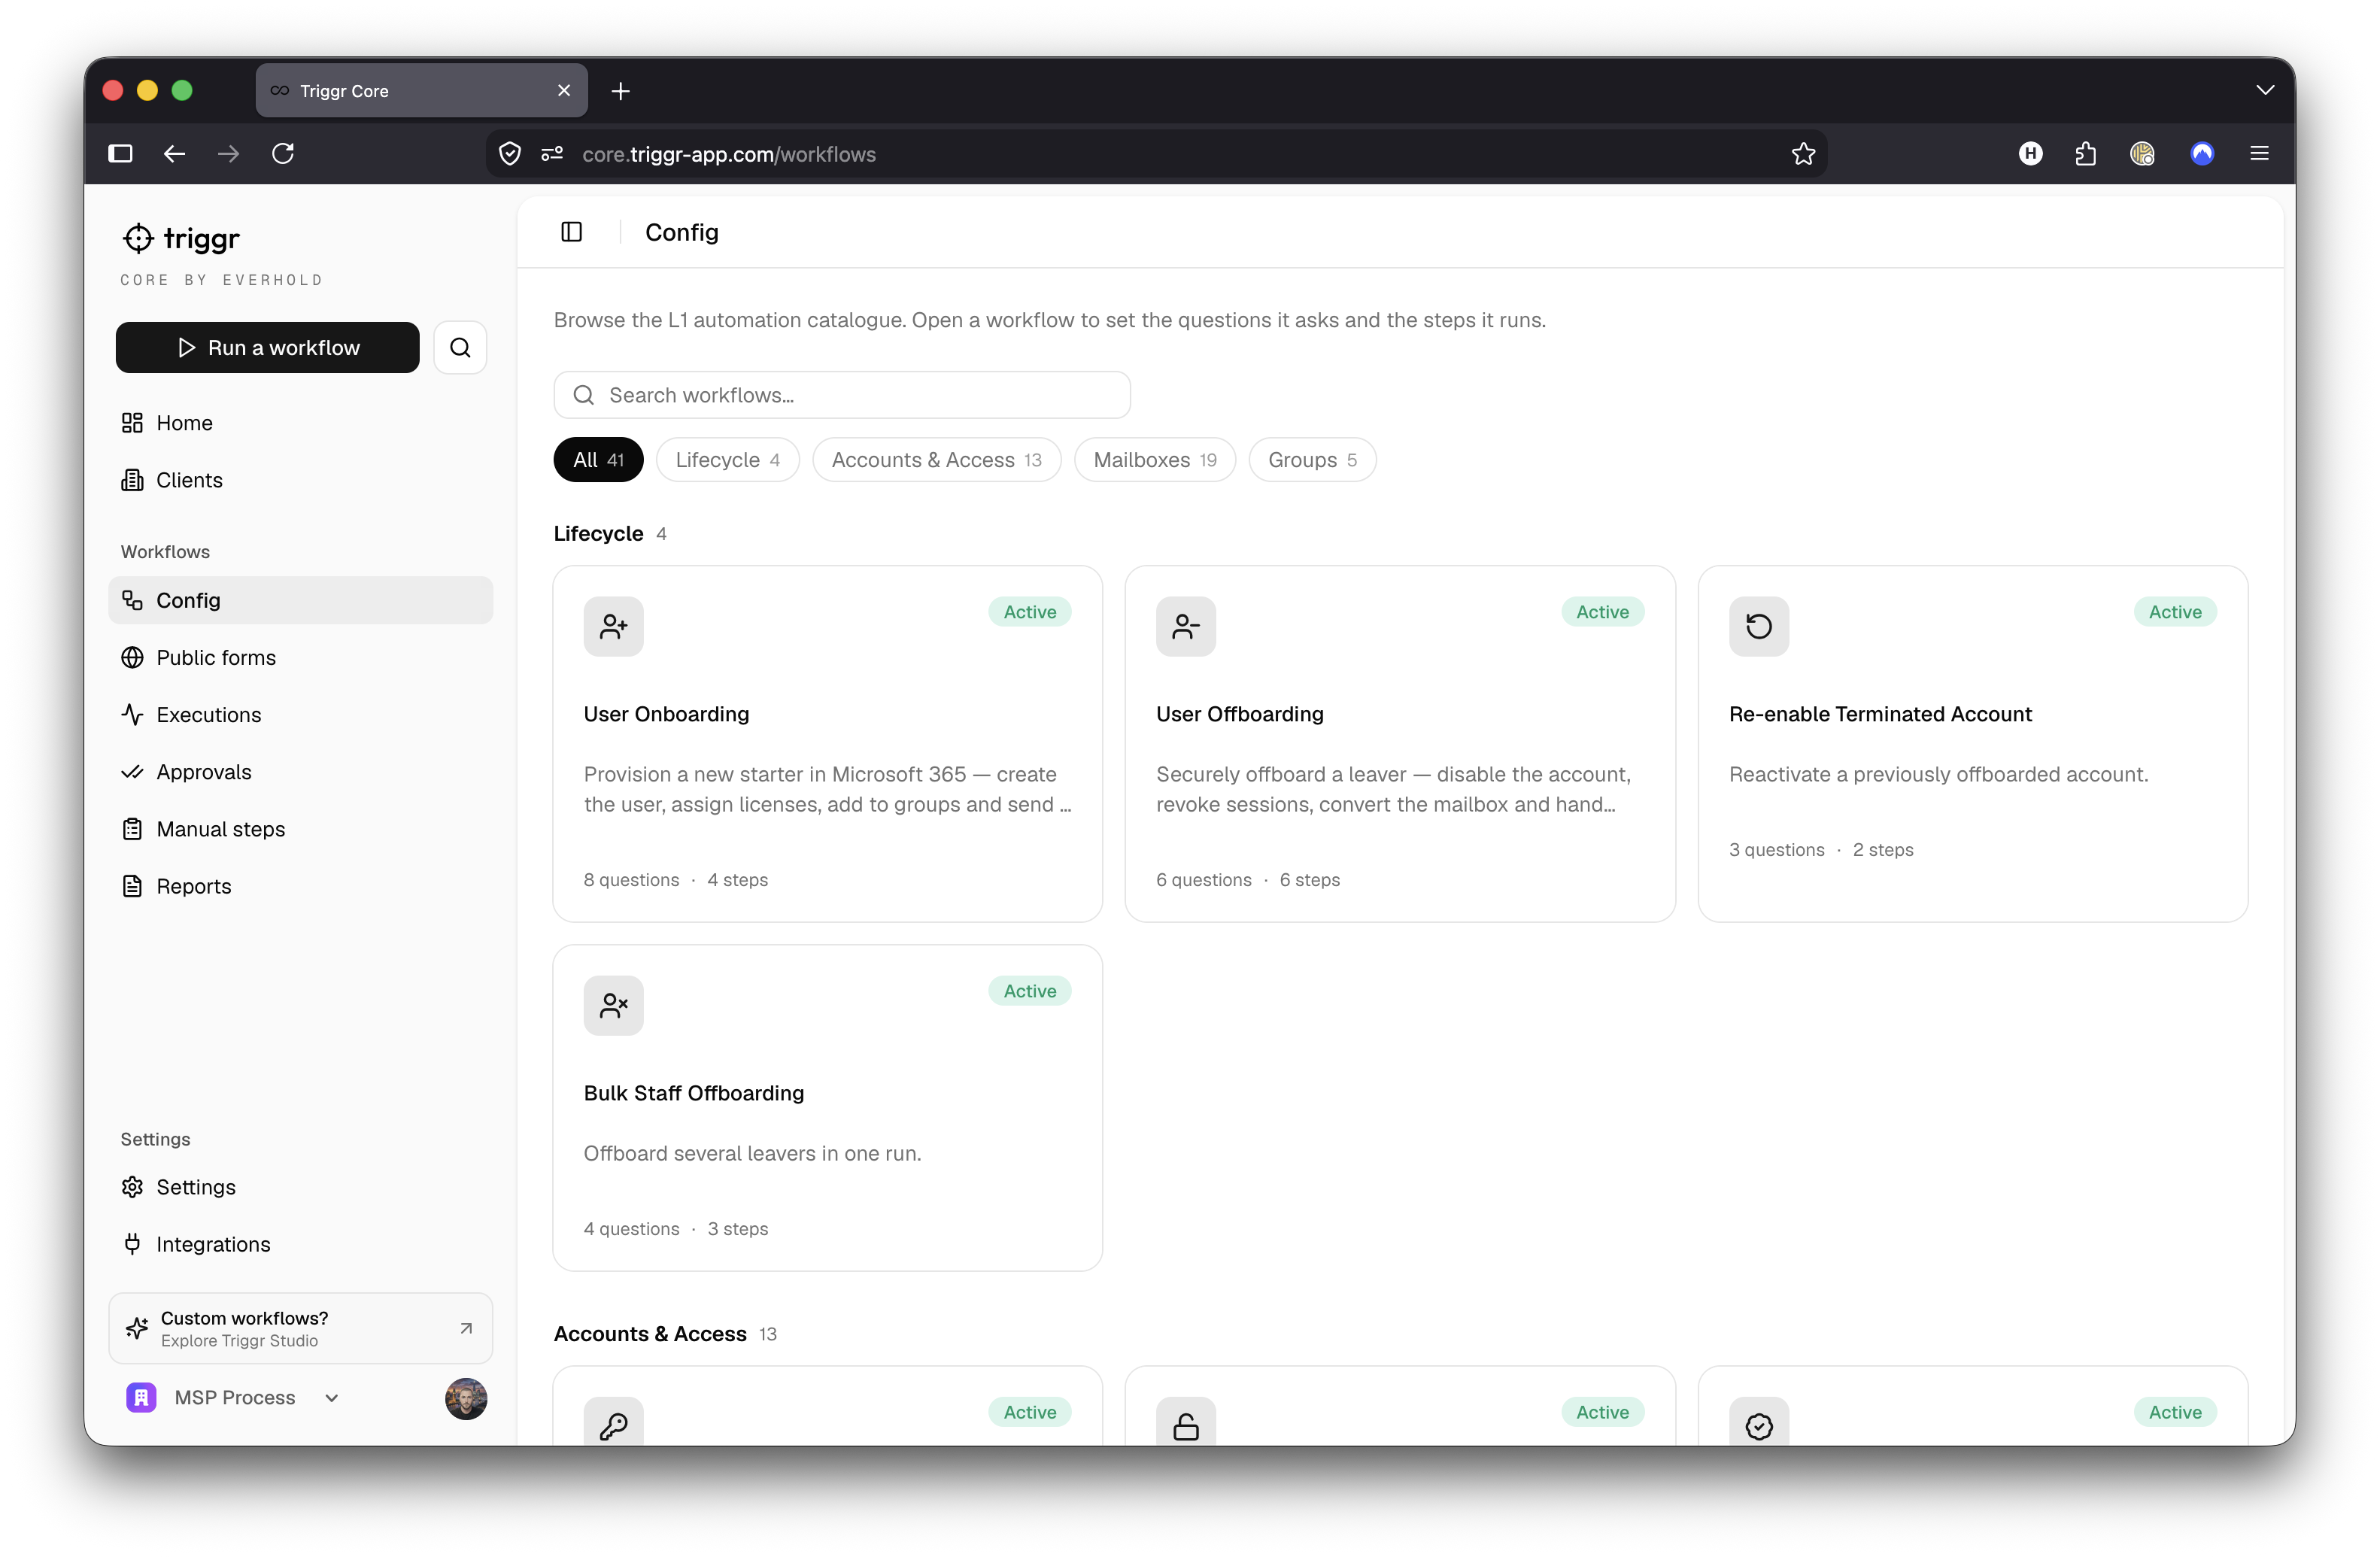Open Approvals in the sidebar
The image size is (2380, 1557).
pyautogui.click(x=300, y=772)
